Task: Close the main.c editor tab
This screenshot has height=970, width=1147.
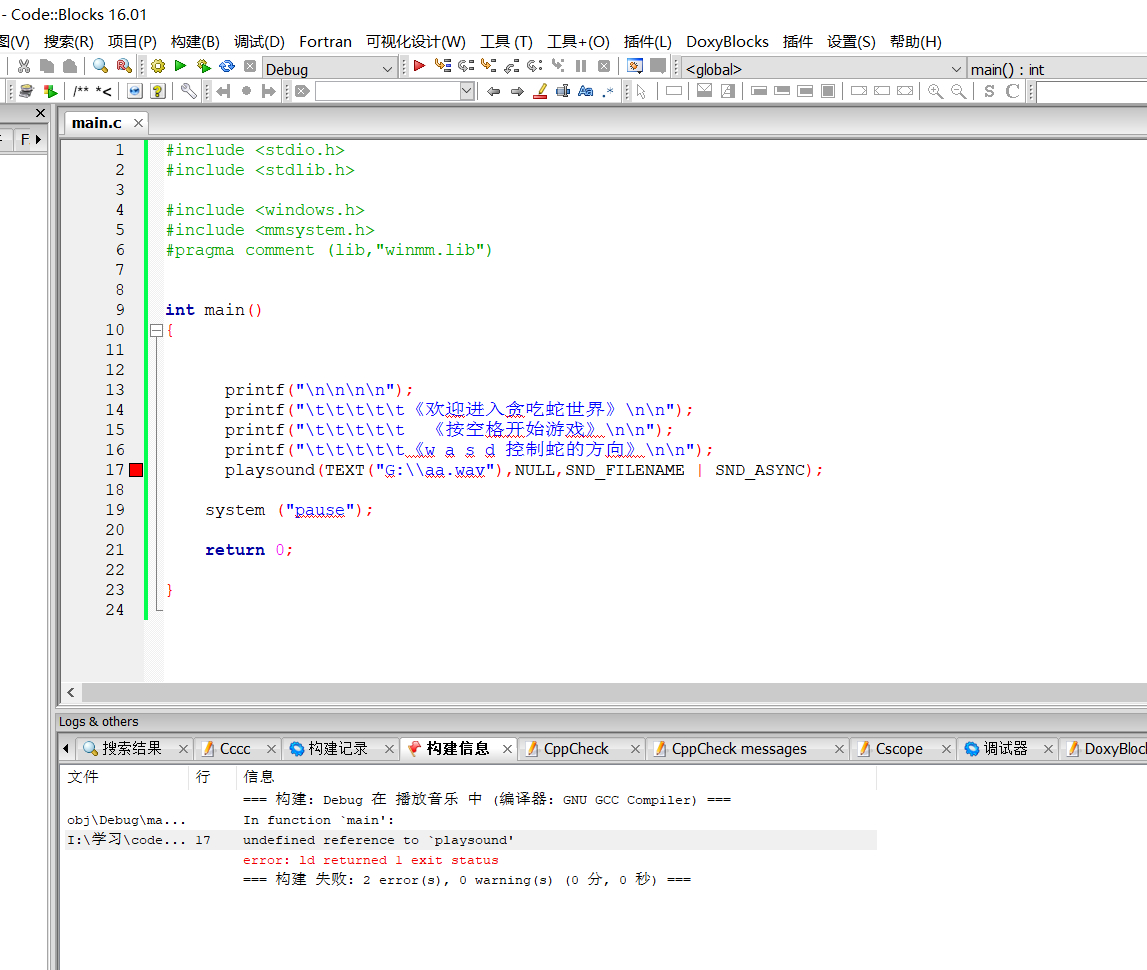Action: (x=138, y=123)
